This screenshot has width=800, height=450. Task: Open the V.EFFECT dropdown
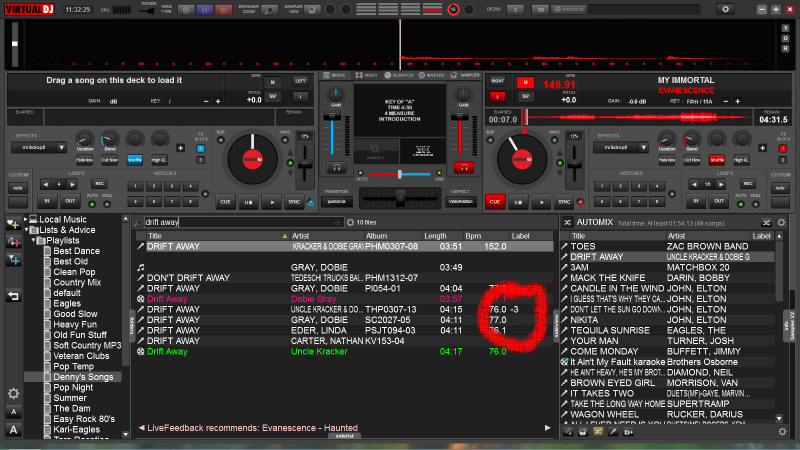[460, 202]
